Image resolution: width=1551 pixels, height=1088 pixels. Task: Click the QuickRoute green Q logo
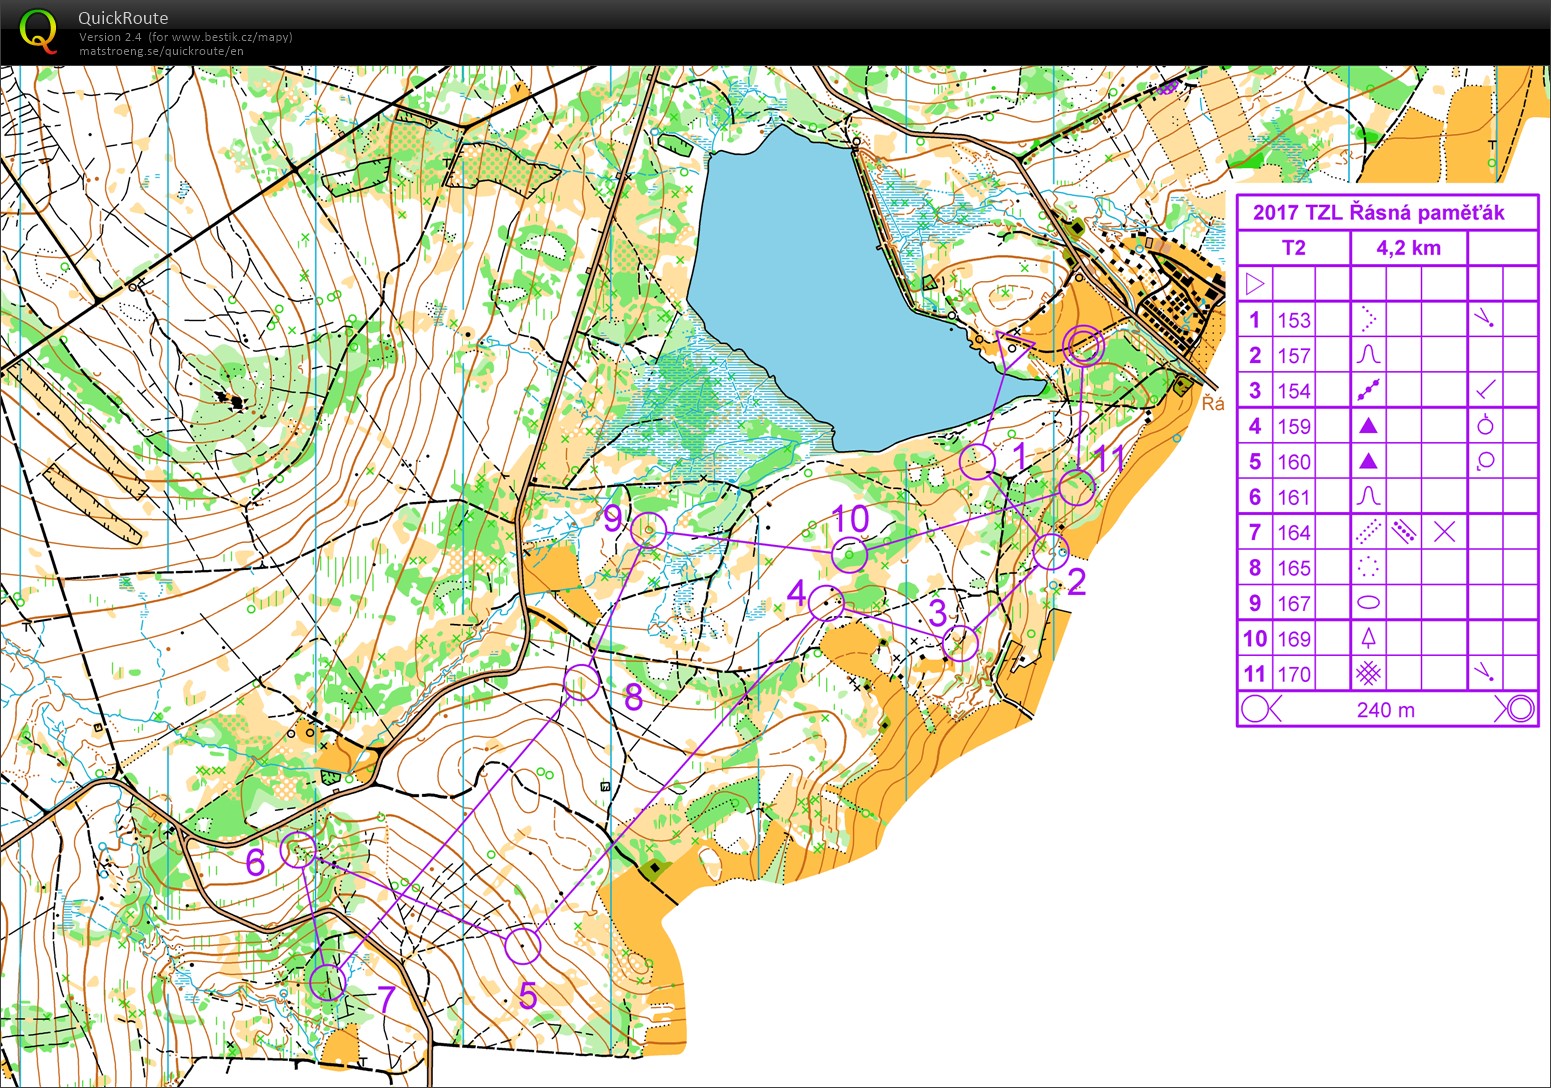pyautogui.click(x=39, y=30)
